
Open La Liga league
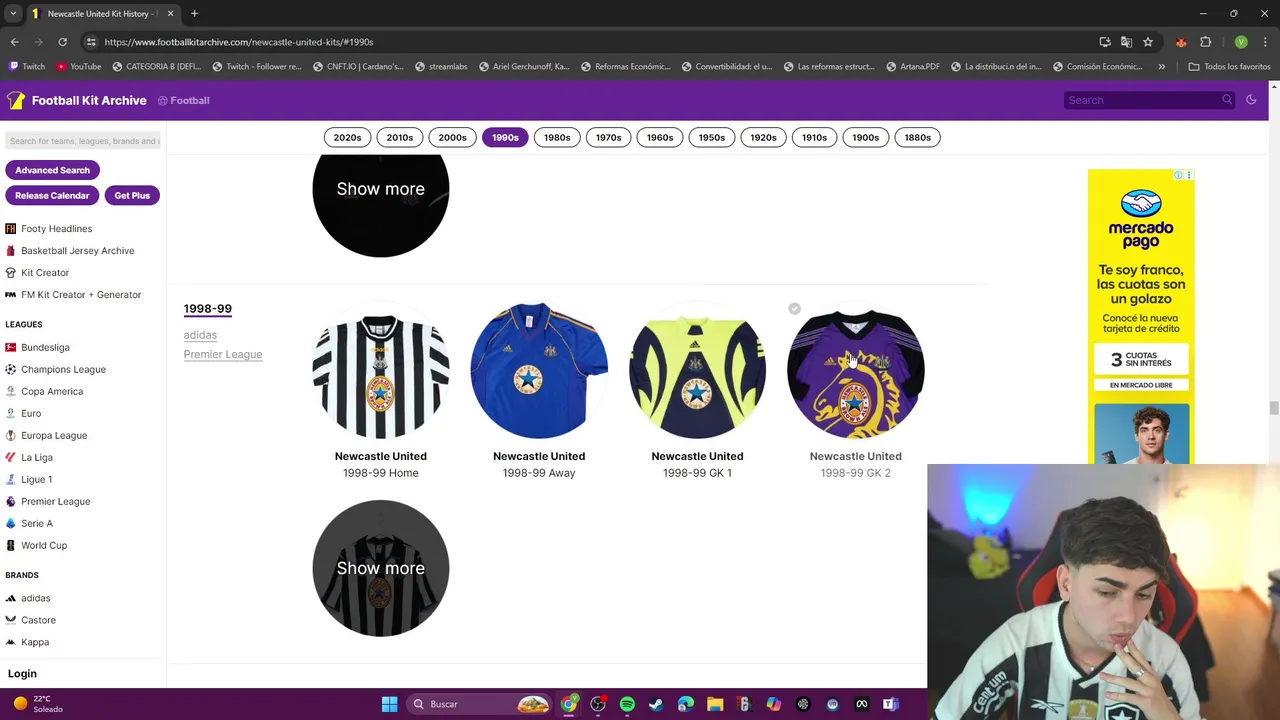pos(37,458)
